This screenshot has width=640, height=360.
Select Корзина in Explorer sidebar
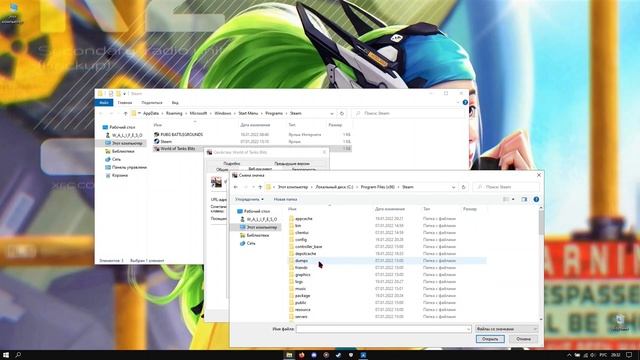click(x=117, y=175)
